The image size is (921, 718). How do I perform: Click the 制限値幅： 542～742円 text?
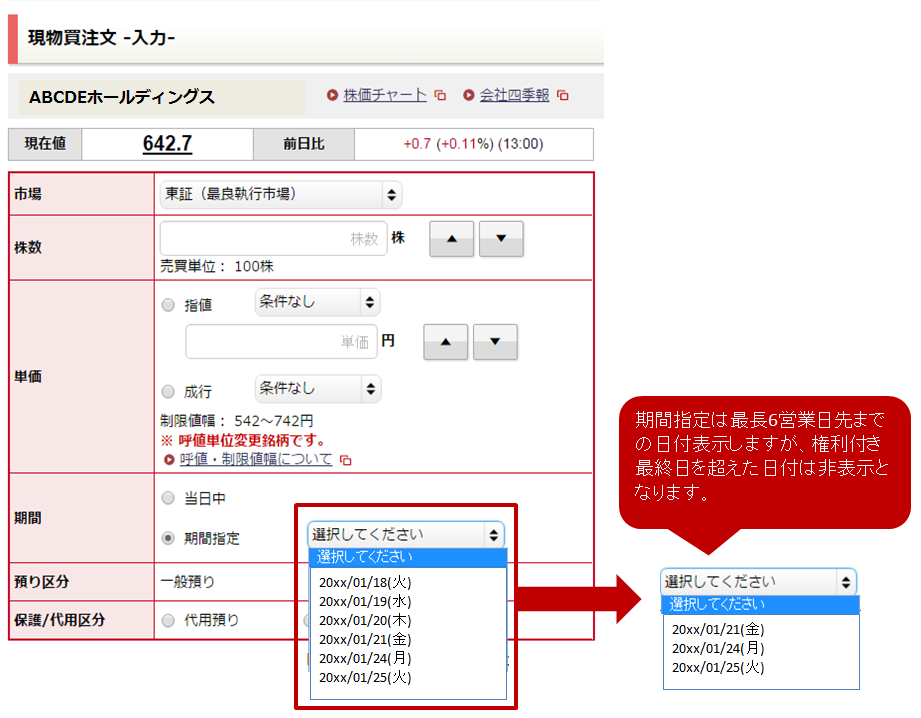(x=237, y=421)
